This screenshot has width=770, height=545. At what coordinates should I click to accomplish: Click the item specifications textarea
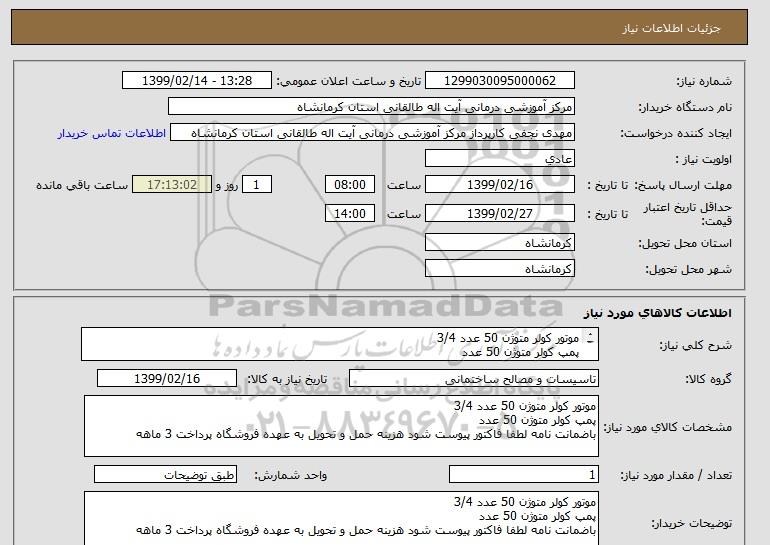(341, 426)
